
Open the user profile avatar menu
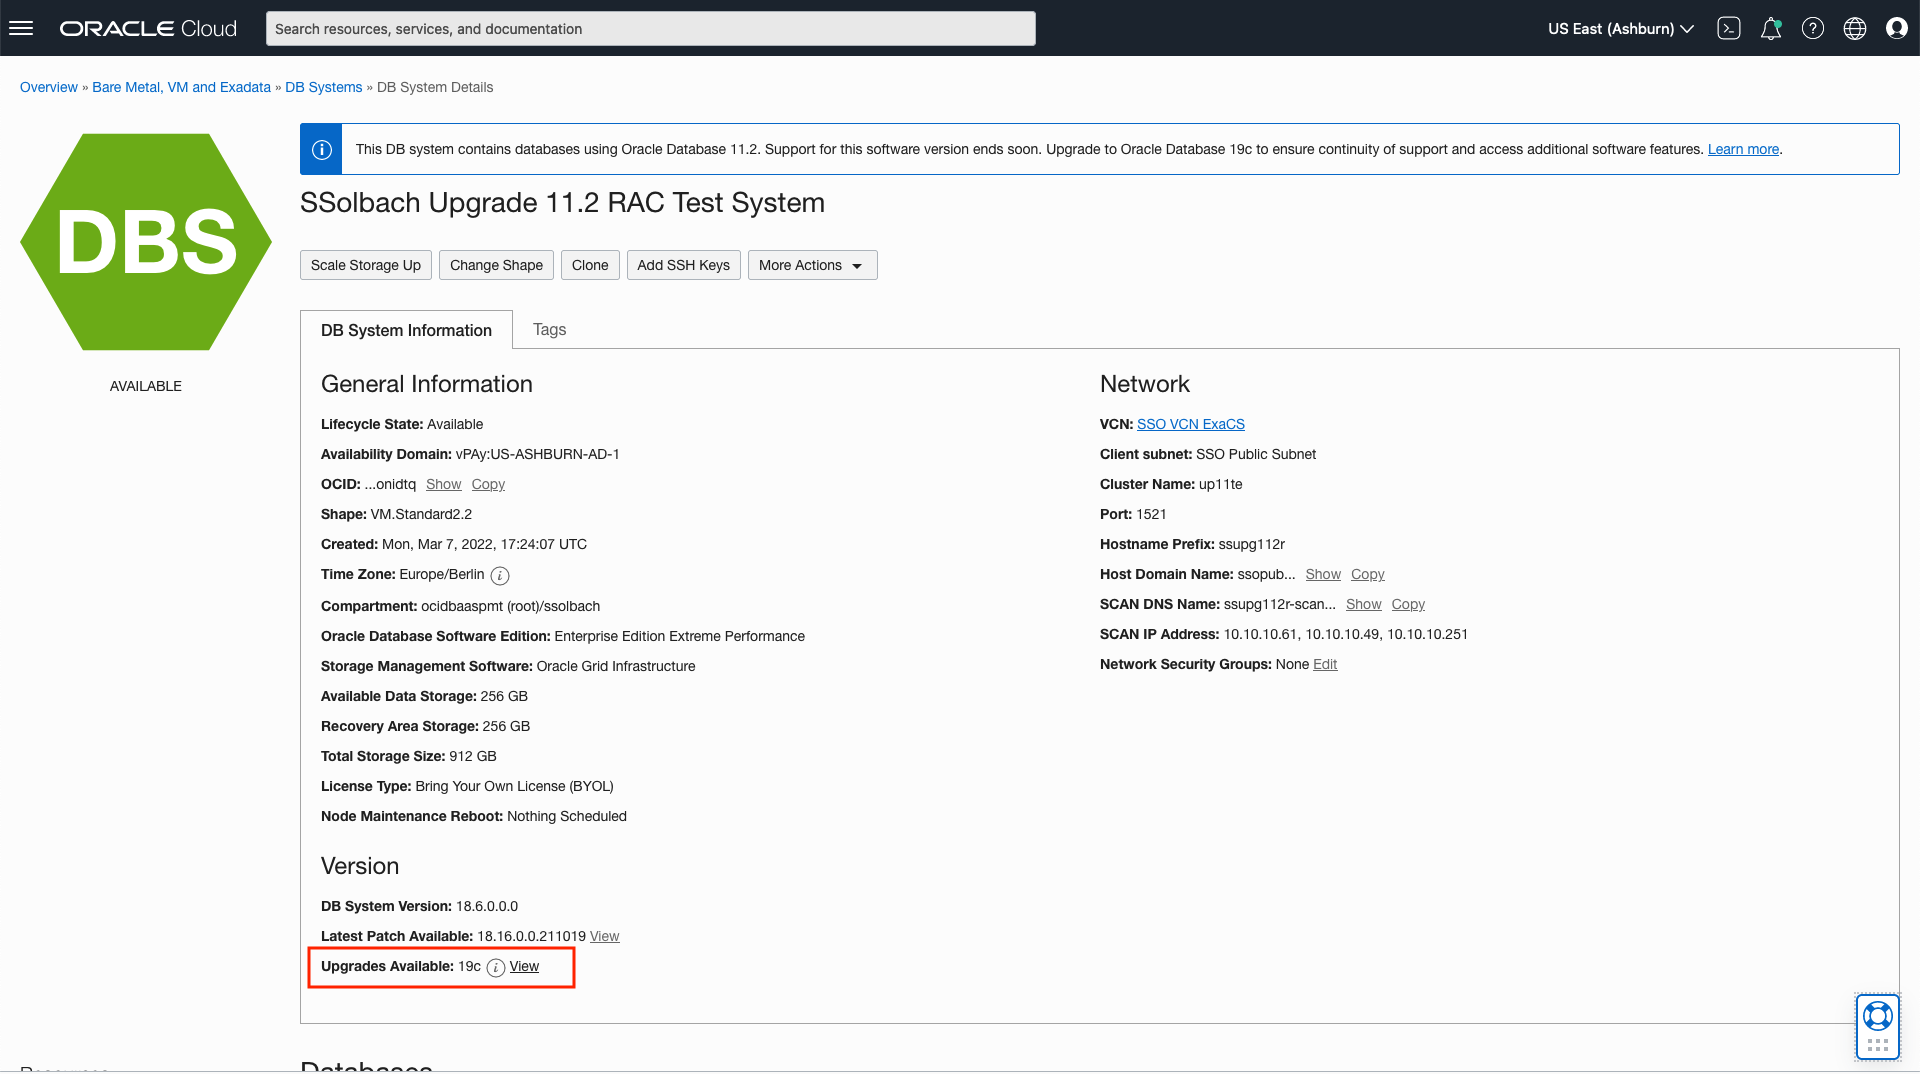(1897, 28)
